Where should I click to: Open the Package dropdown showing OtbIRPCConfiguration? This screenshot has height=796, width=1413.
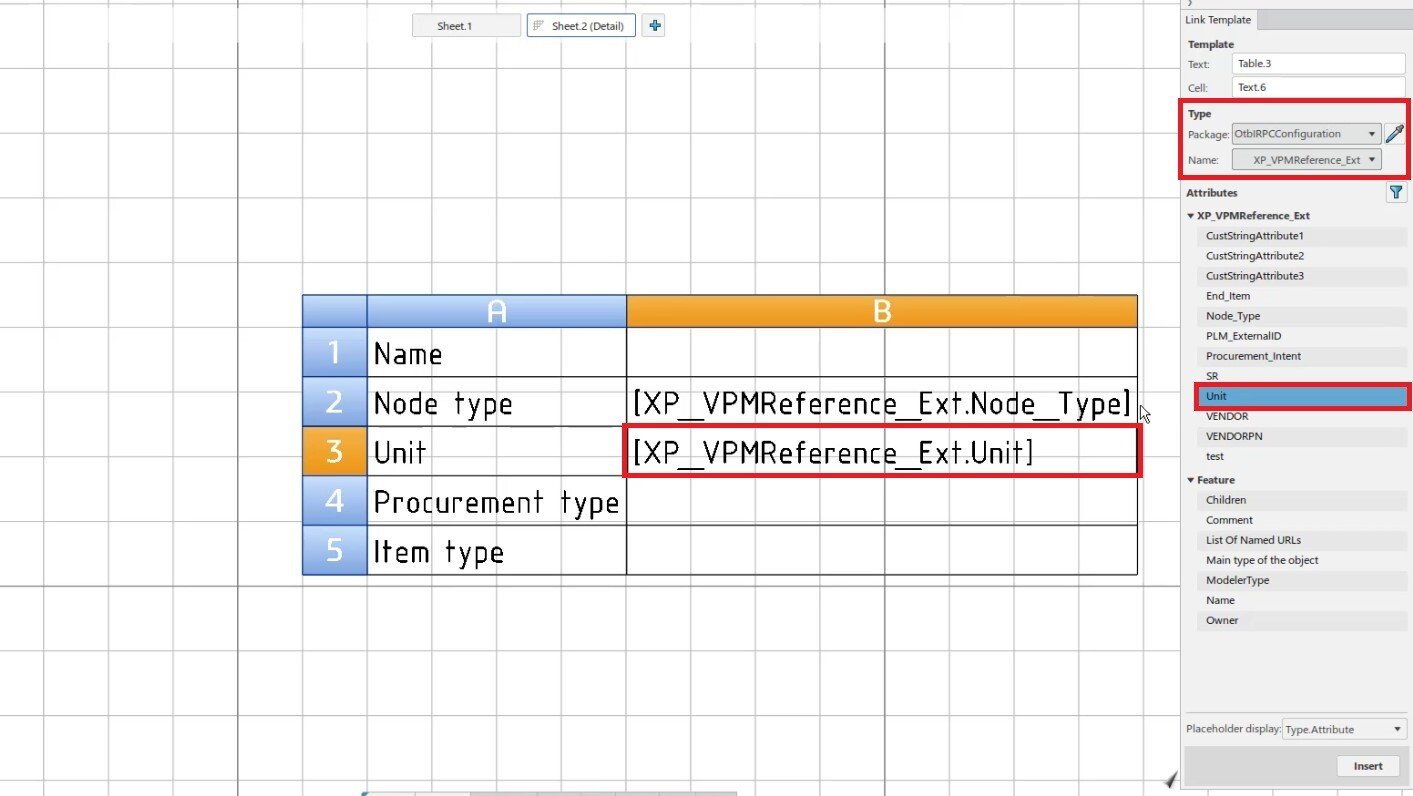pos(1305,133)
